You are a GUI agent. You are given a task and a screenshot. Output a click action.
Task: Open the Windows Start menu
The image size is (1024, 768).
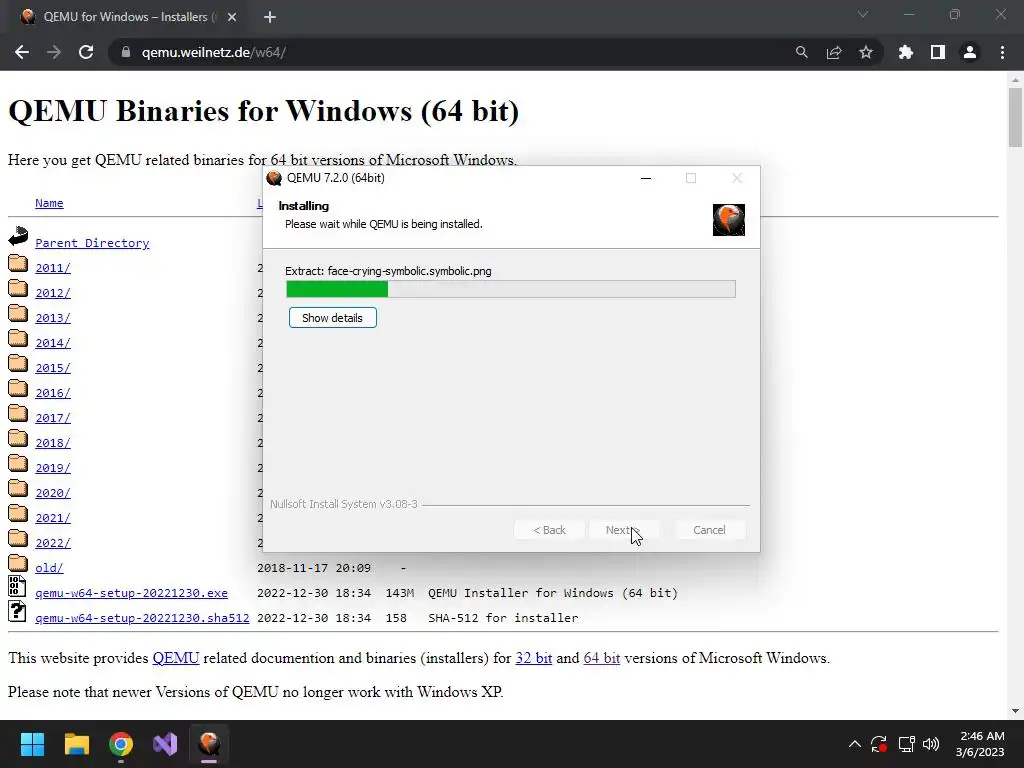[32, 744]
